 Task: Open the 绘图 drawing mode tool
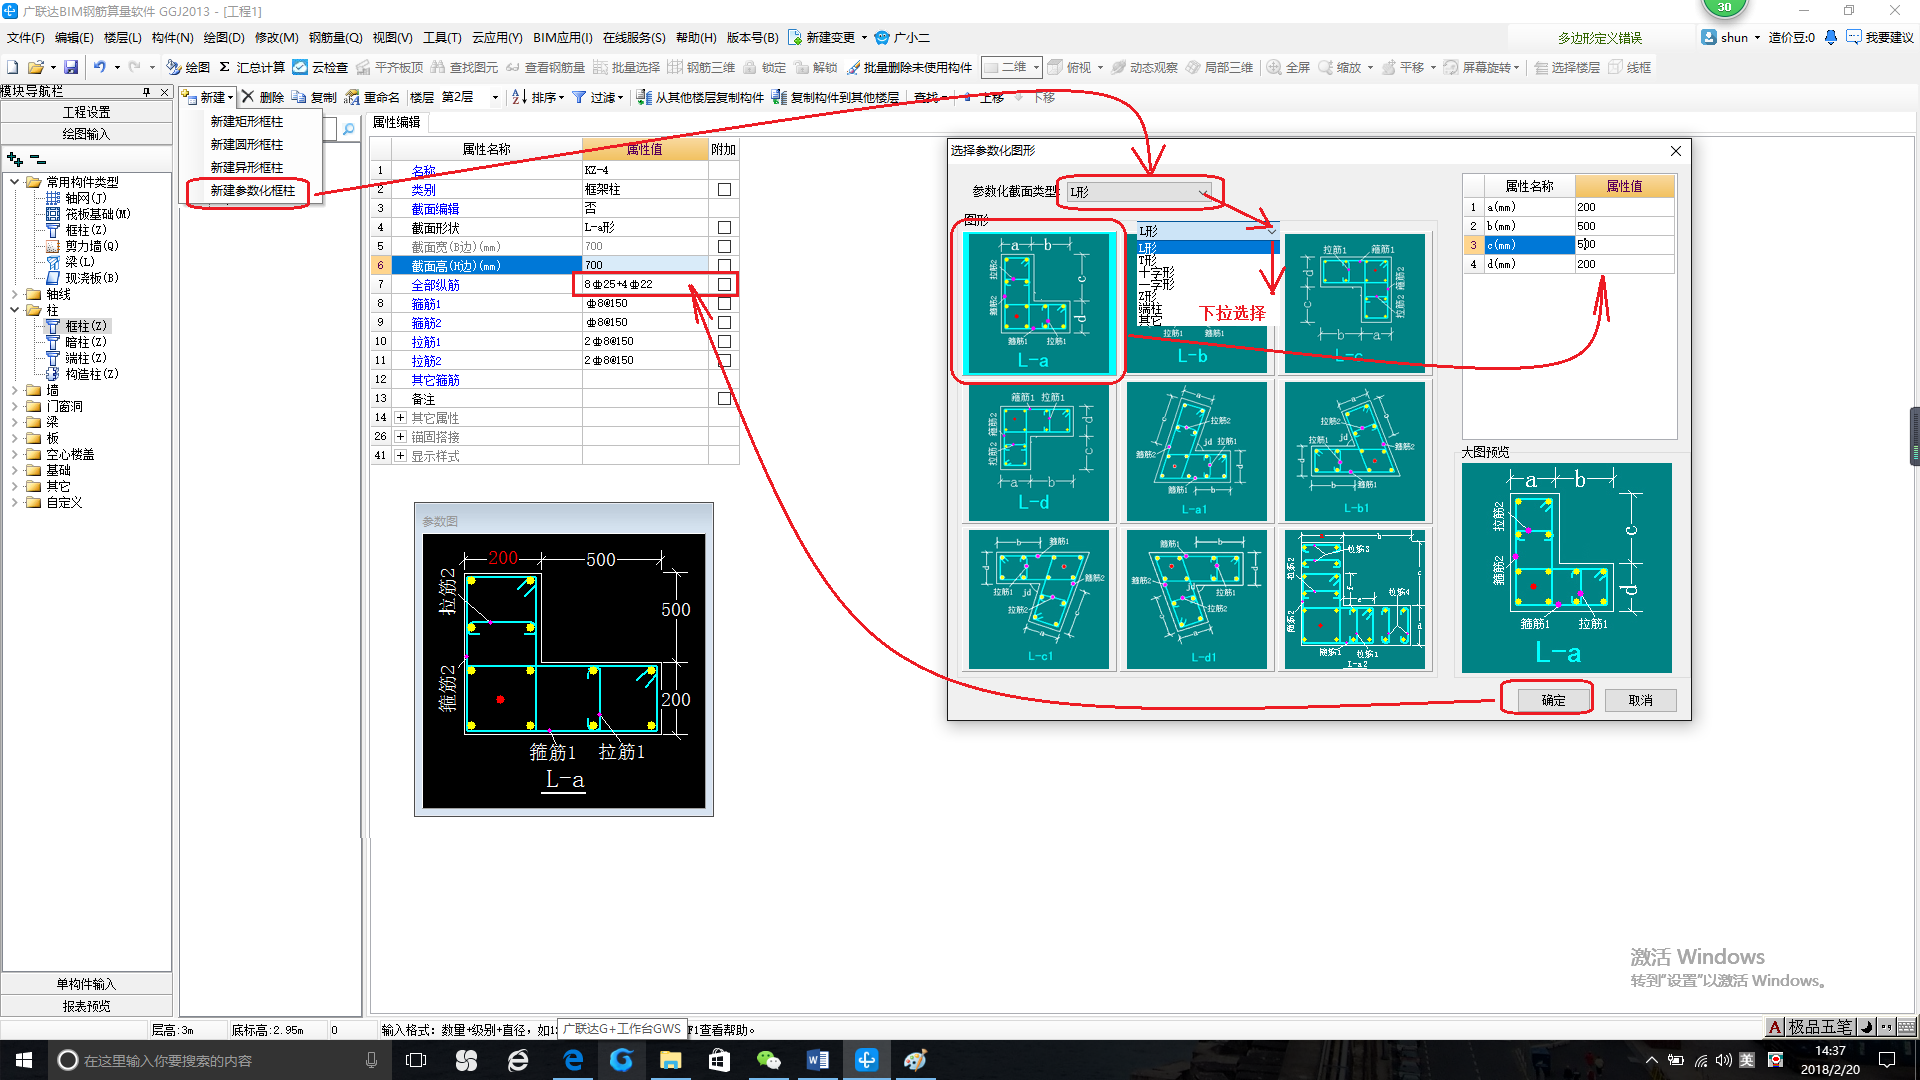(x=188, y=67)
